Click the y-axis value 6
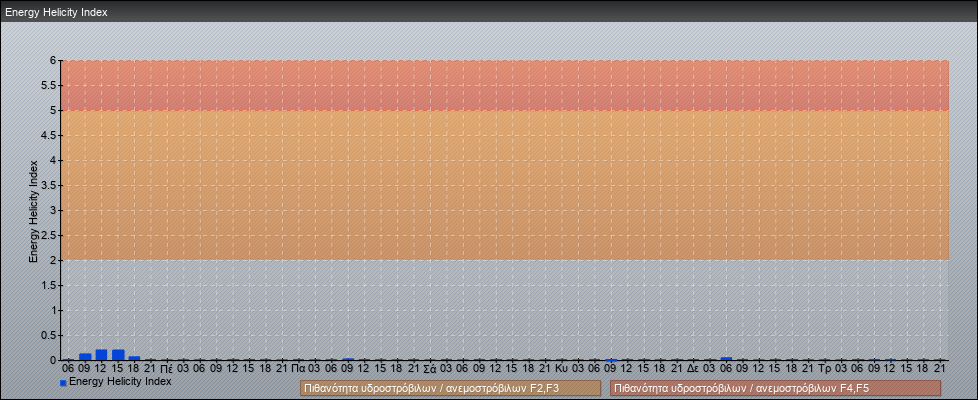This screenshot has width=978, height=400. click(x=54, y=61)
